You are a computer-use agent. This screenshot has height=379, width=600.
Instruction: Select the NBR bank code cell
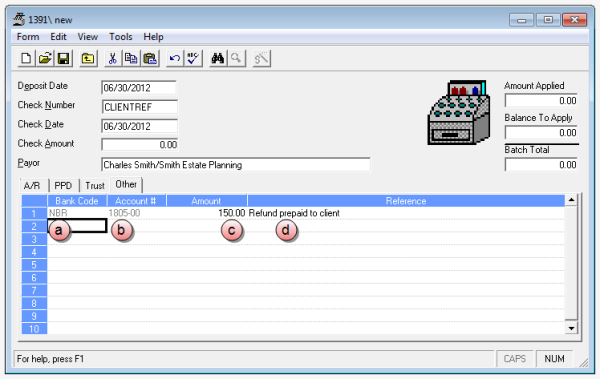click(77, 213)
